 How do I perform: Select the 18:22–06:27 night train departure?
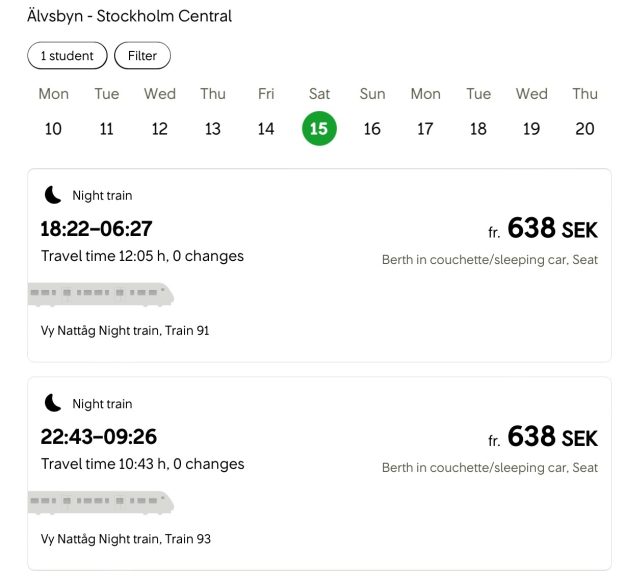(319, 265)
